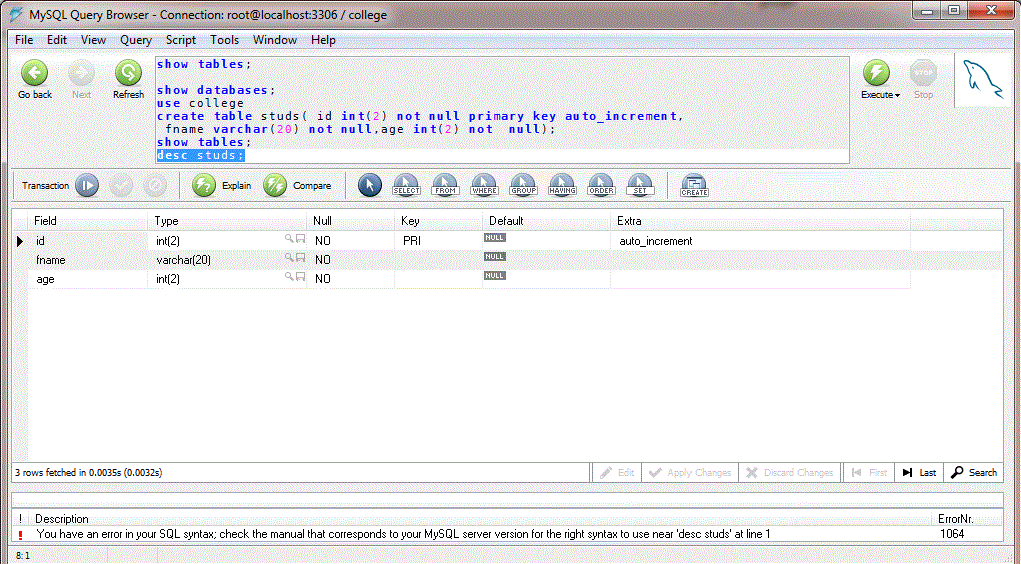
Task: Click the Extra column header
Action: point(760,221)
